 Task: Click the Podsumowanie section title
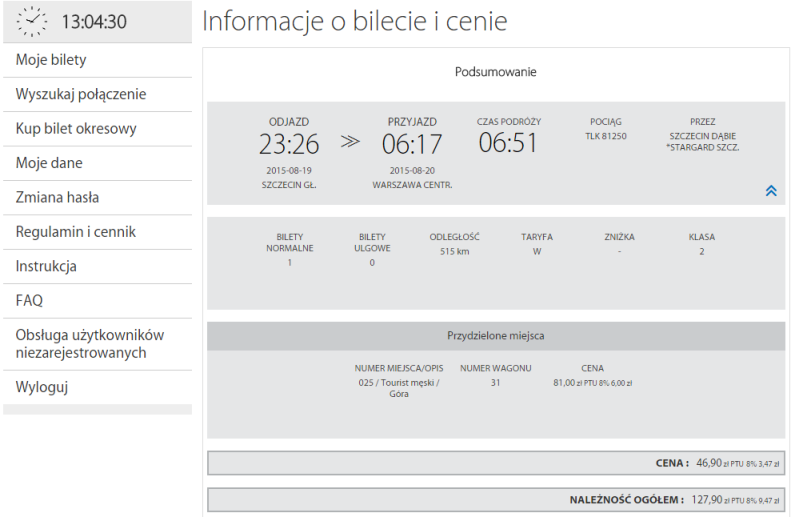click(x=495, y=72)
